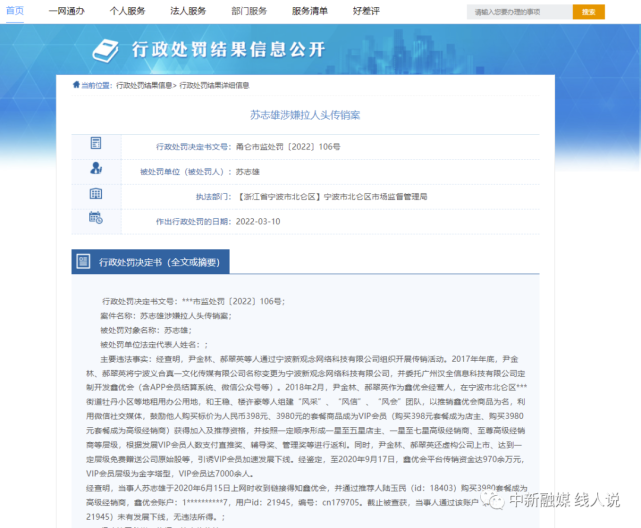Open the 一网通办 menu item
641x528 pixels.
[x=67, y=11]
